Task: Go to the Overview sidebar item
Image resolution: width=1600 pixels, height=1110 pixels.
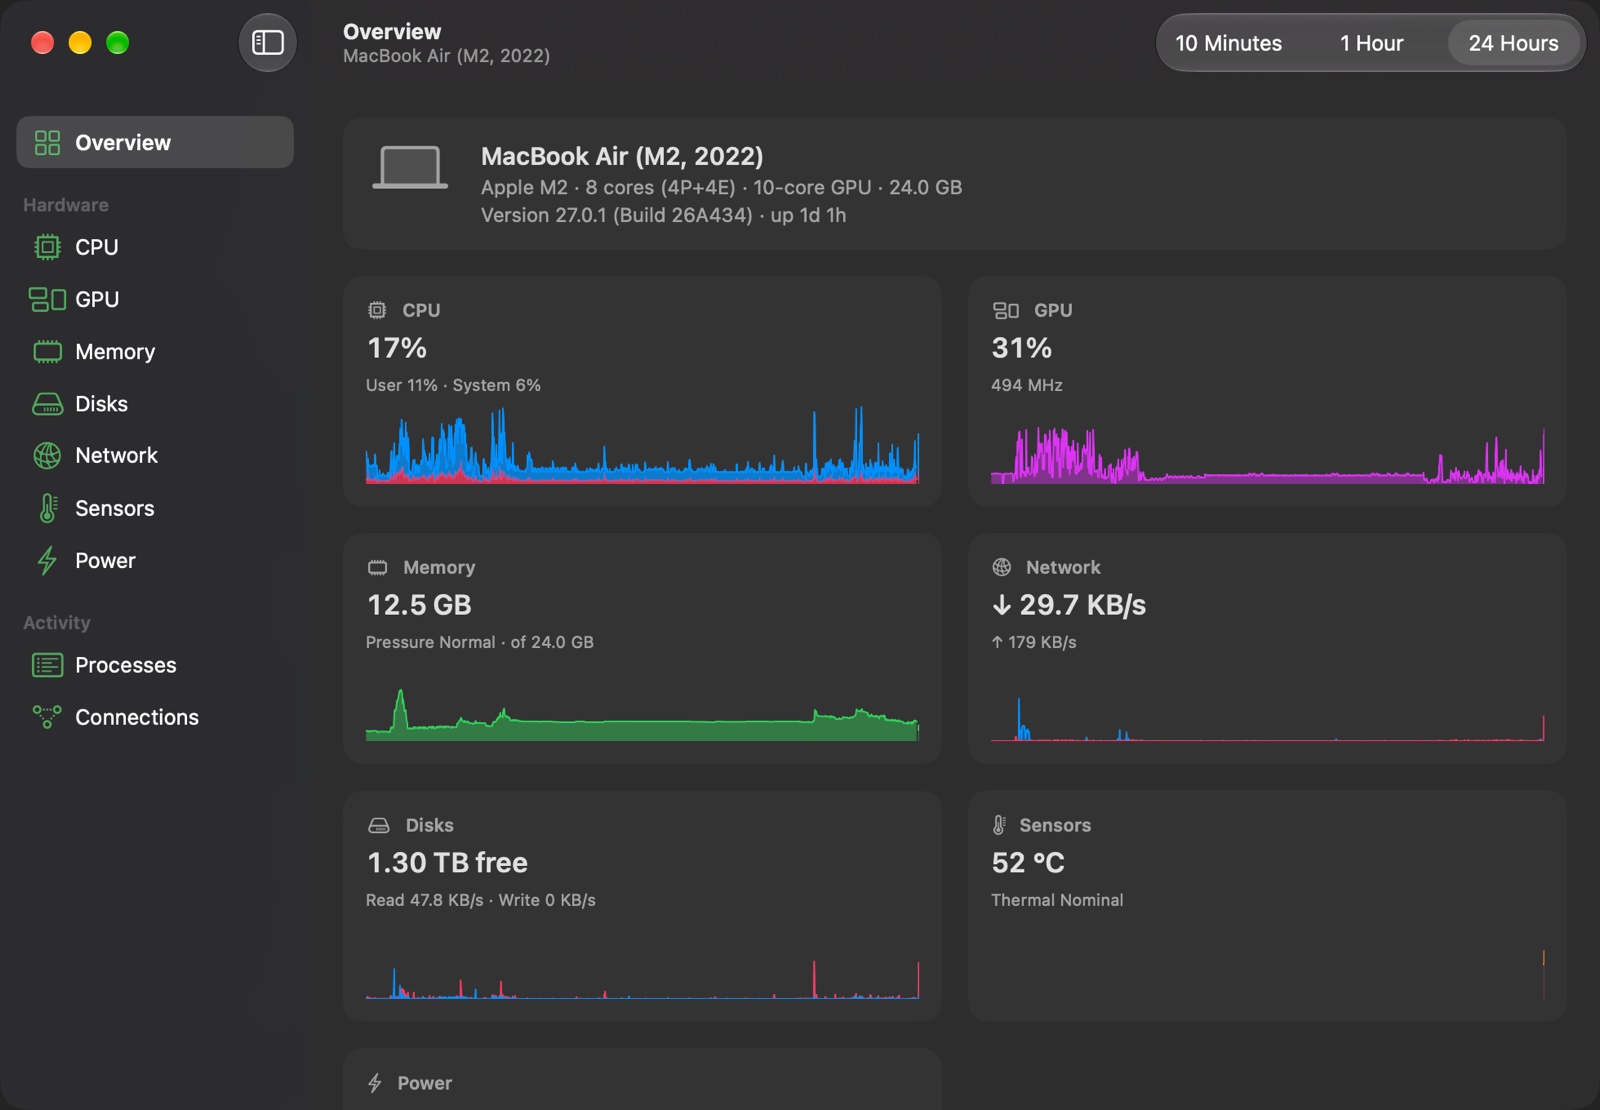Action: tap(155, 142)
